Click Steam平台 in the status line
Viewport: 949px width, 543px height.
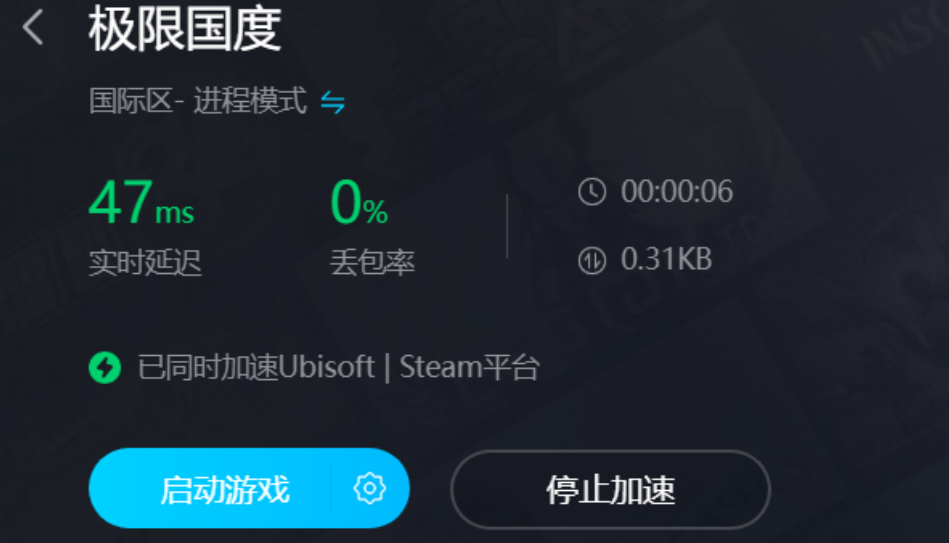(x=468, y=367)
